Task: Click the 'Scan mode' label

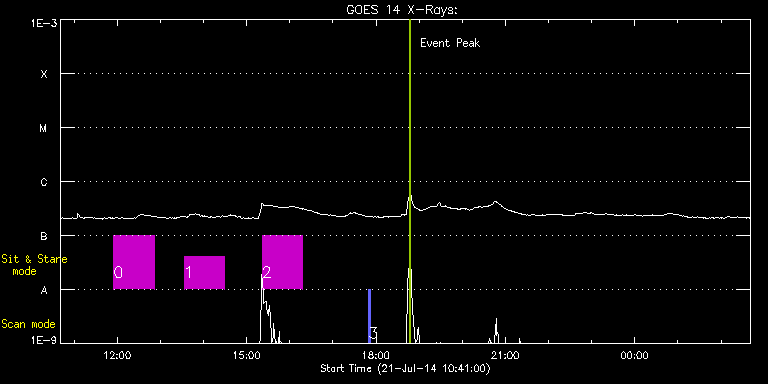Action: (28, 324)
